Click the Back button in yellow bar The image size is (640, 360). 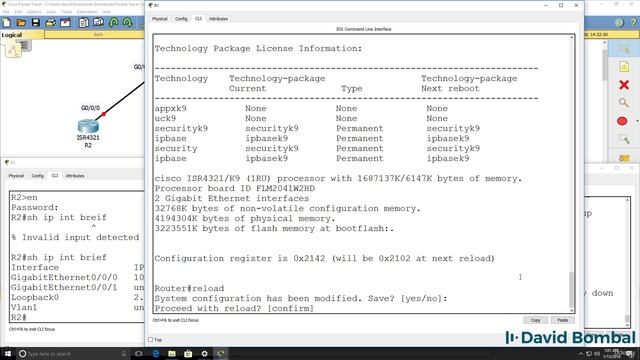tap(98, 35)
